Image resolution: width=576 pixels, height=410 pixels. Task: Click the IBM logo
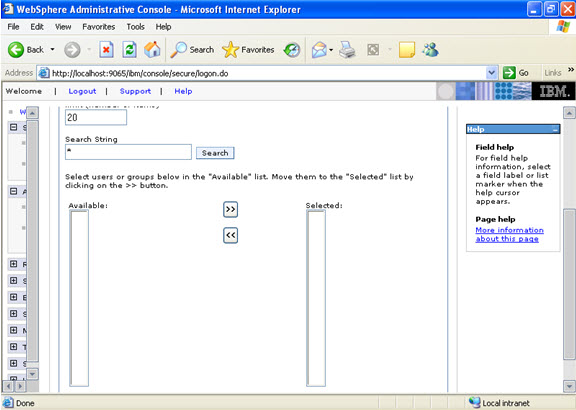pos(554,91)
